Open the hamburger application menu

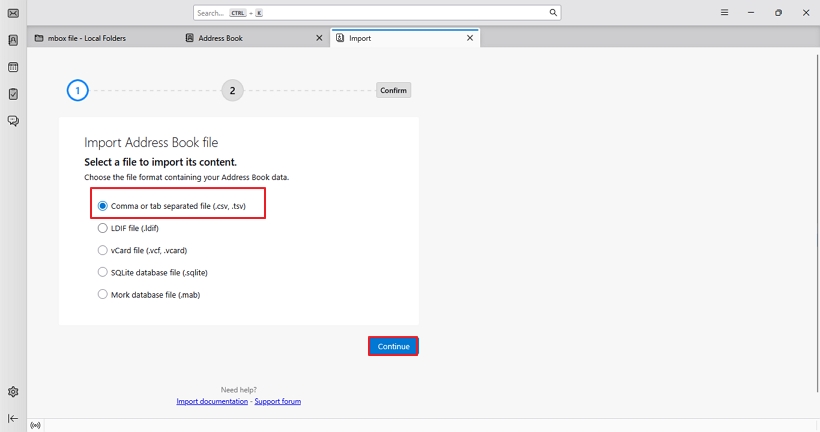click(724, 13)
